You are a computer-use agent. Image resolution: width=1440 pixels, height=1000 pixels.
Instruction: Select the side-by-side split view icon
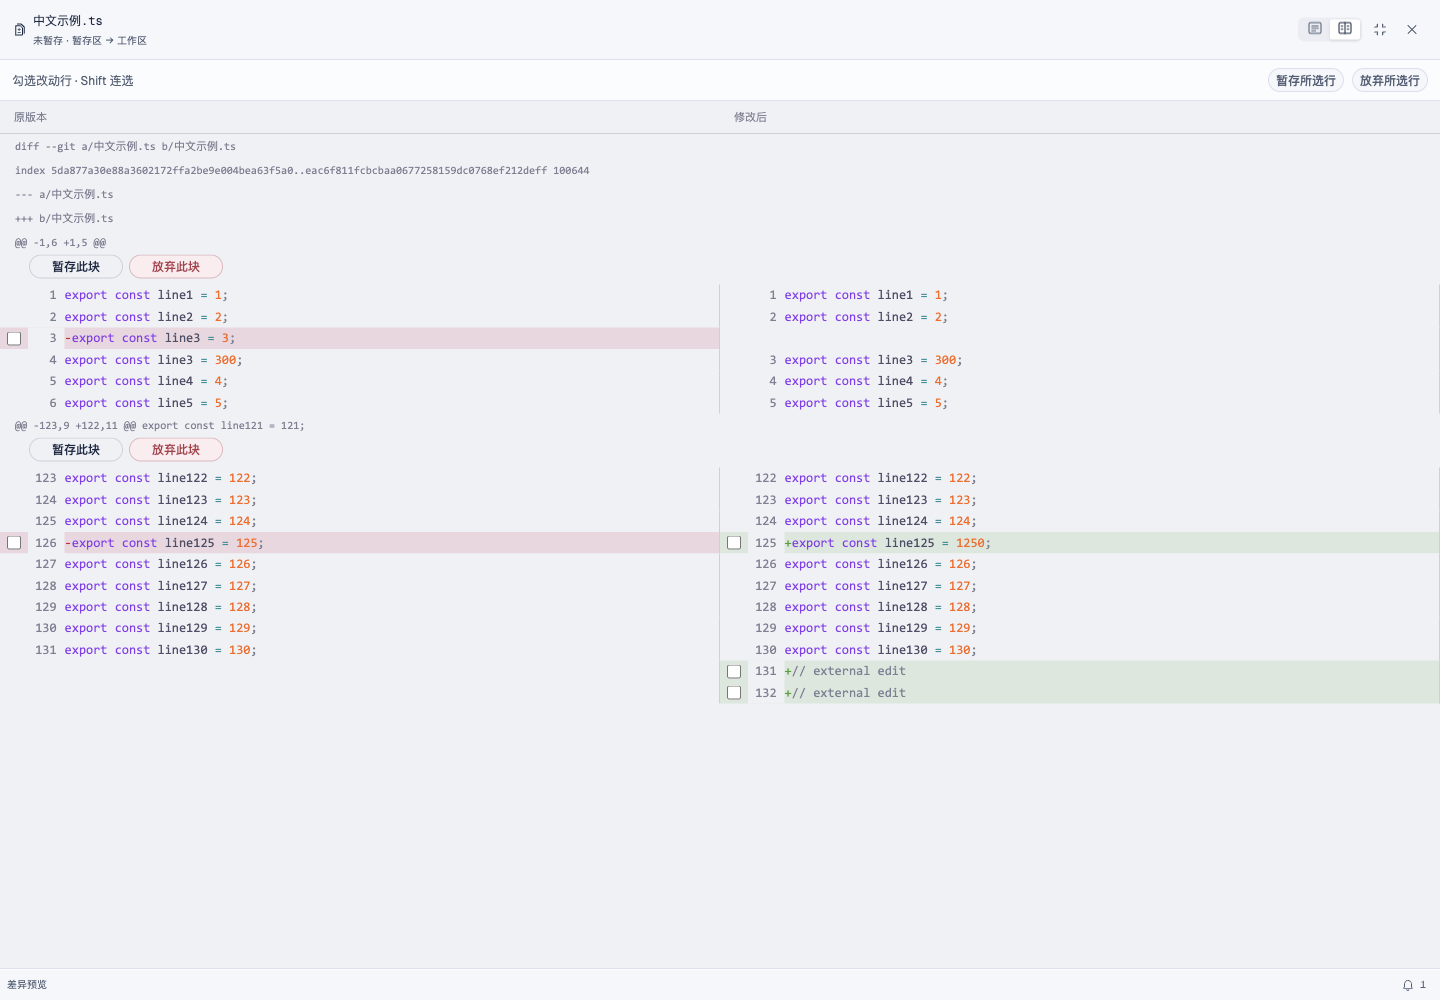pos(1345,29)
